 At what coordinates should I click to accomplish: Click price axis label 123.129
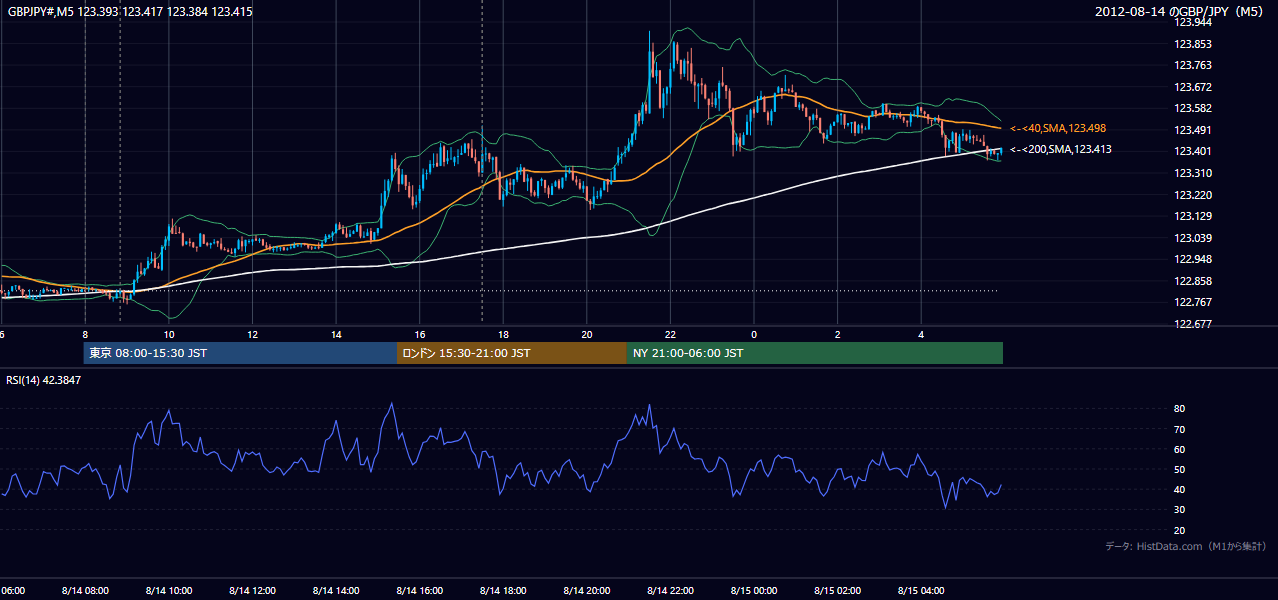click(x=1192, y=216)
